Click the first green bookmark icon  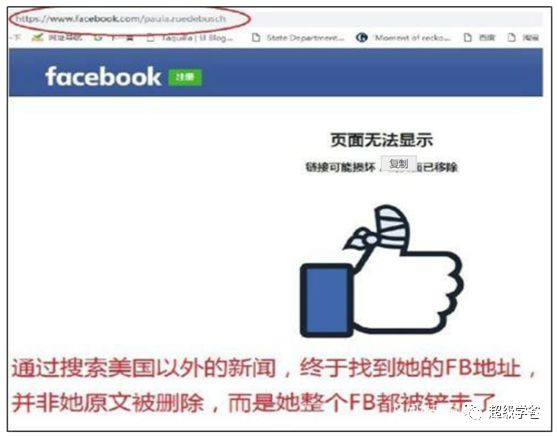point(37,37)
